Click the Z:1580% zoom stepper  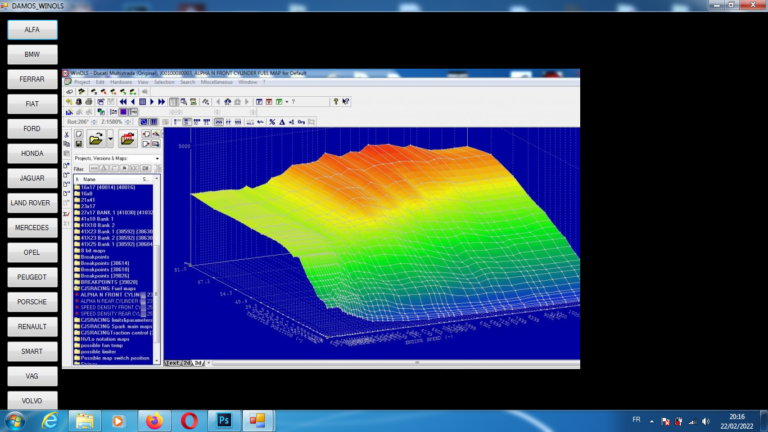(x=128, y=122)
